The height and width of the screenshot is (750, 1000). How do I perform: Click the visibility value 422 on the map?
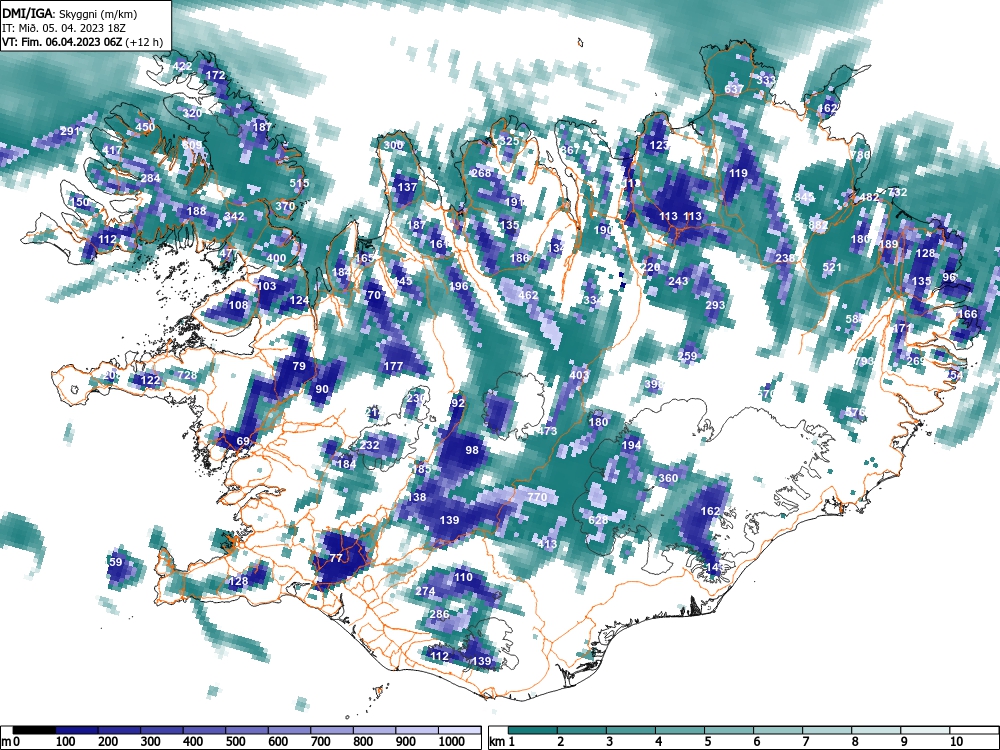(182, 66)
